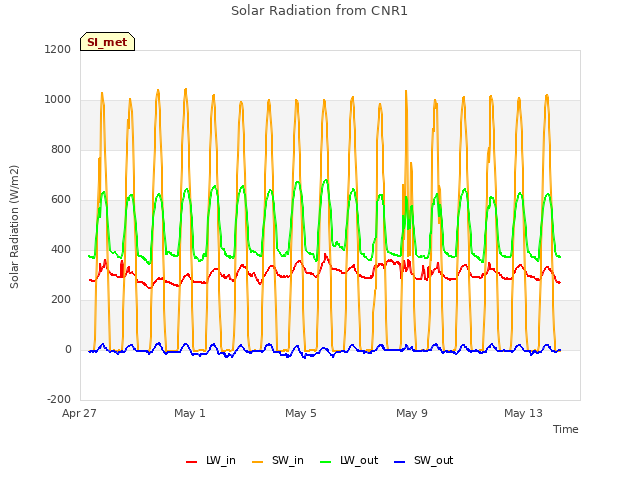
Task: Click the orange SW_in legend color marker
Action: [258, 462]
